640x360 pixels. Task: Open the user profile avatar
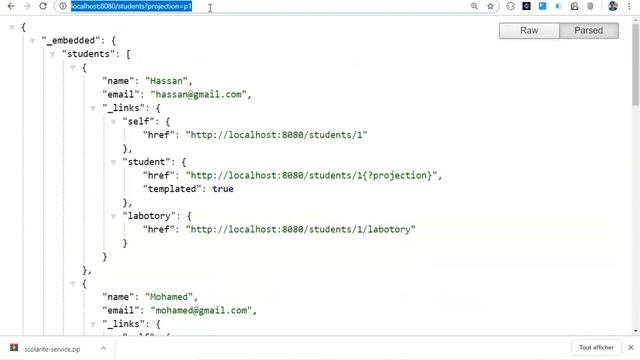tap(613, 6)
